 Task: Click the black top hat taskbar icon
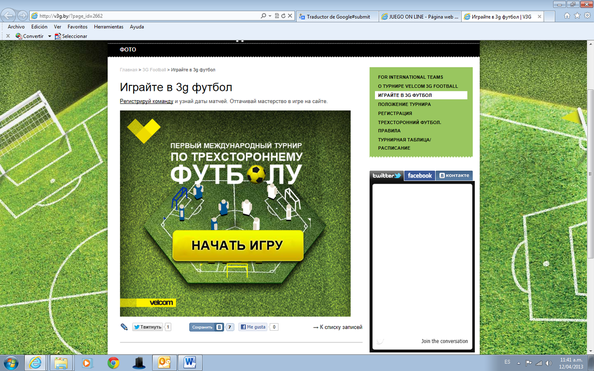pos(139,363)
